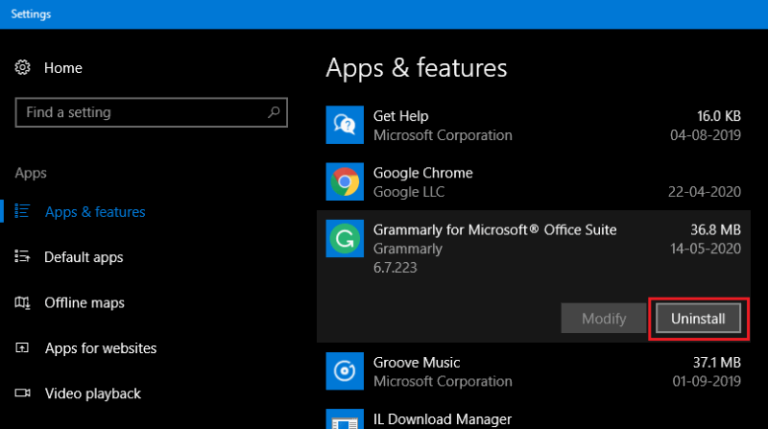Click the greyed Modify button
768x429 pixels.
604,318
